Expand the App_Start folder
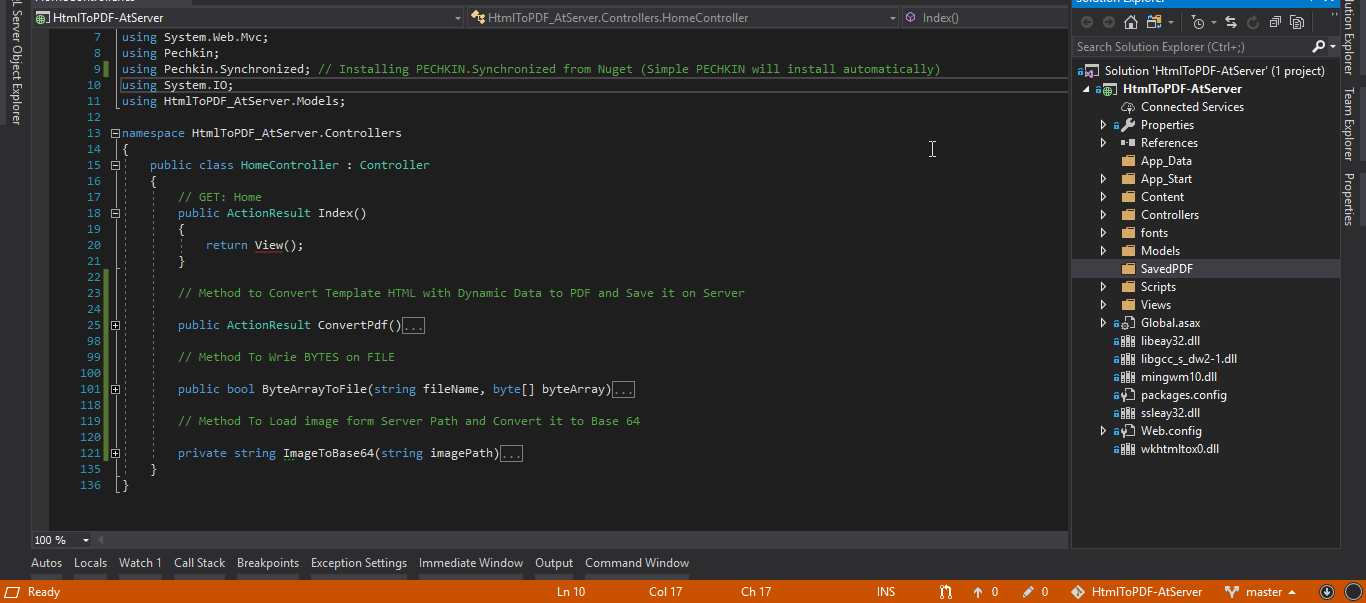1366x603 pixels. click(x=1103, y=179)
